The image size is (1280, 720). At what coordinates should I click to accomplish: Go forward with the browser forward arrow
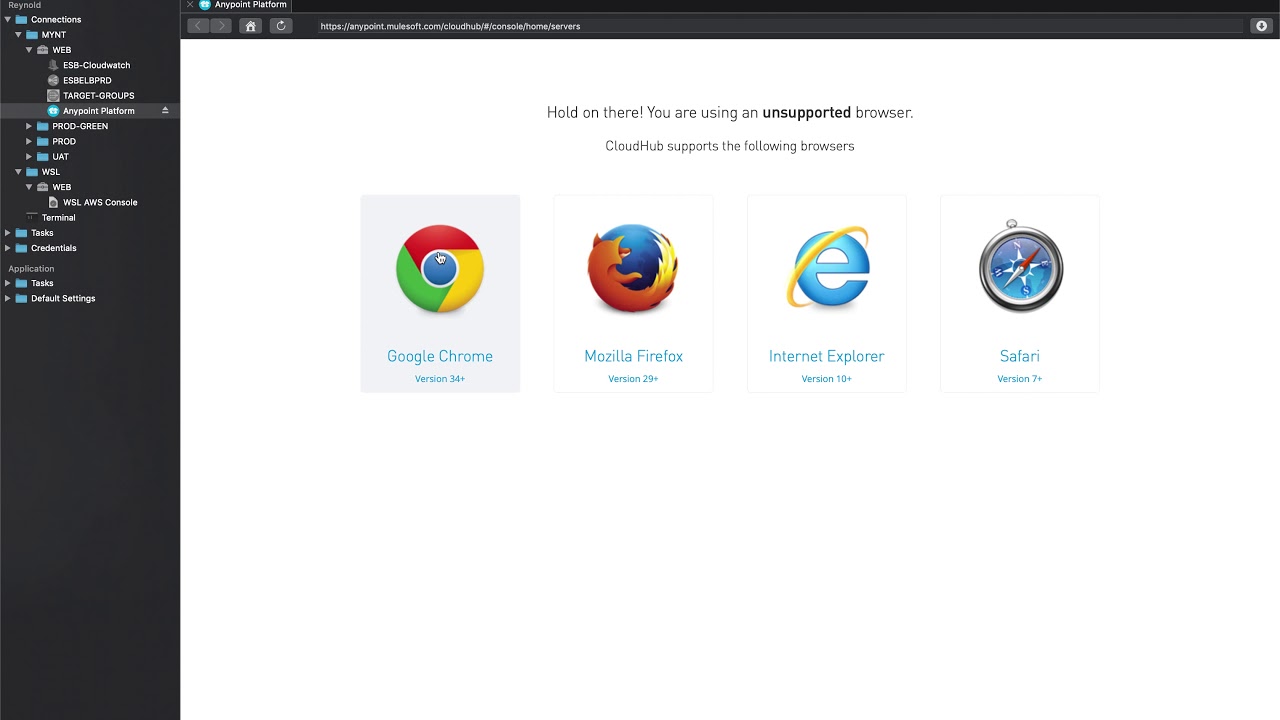(x=221, y=26)
